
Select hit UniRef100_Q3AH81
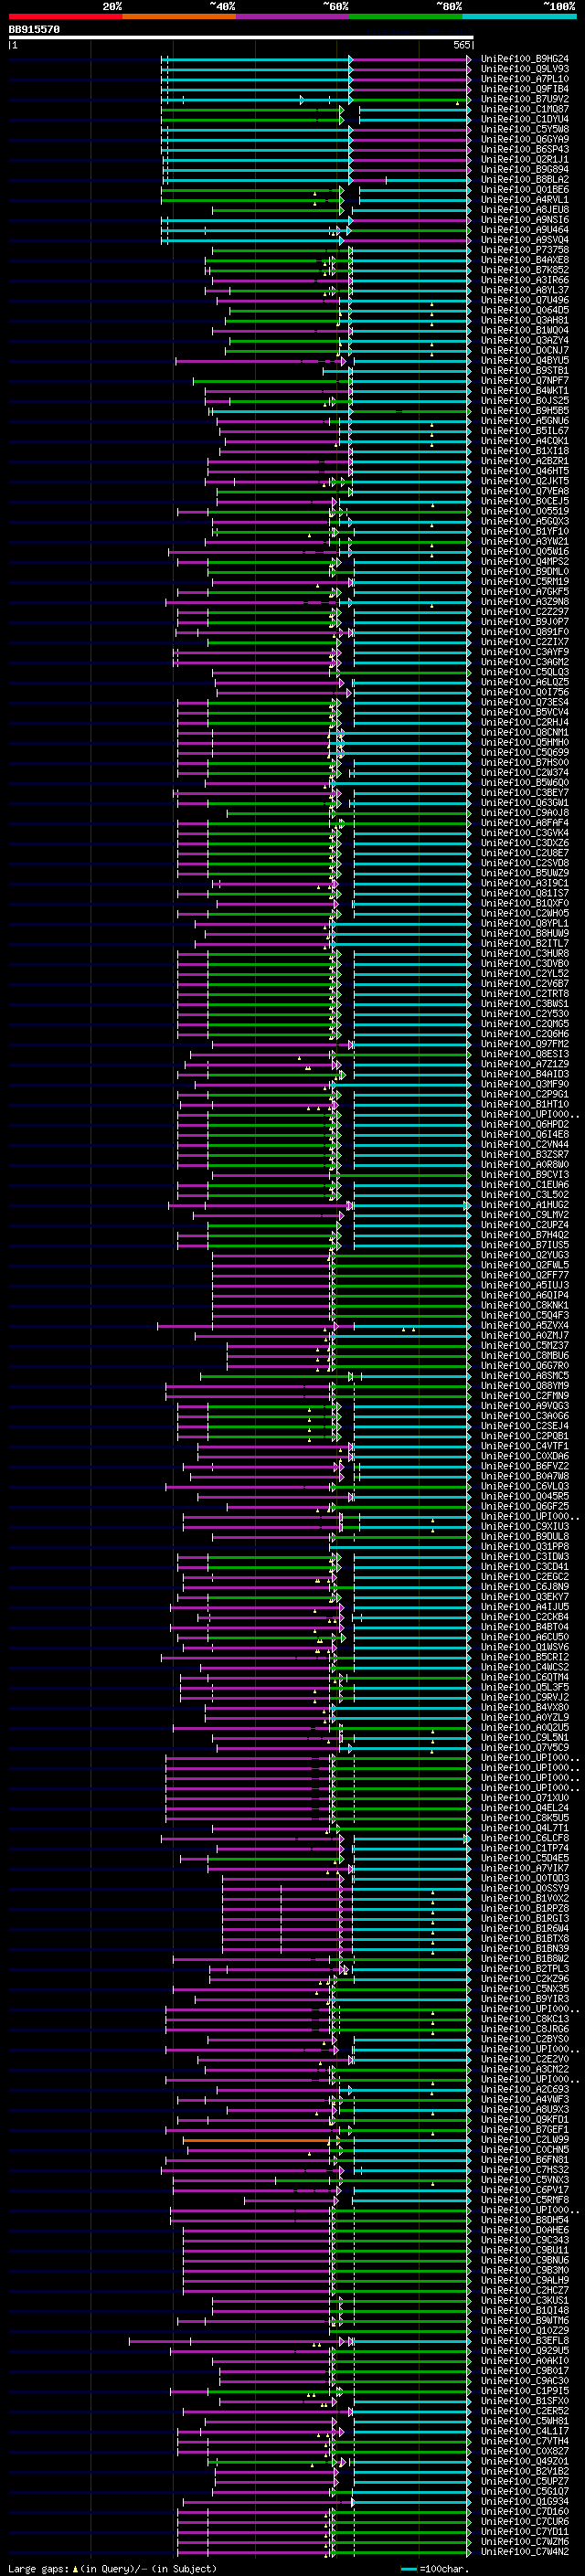524,320
